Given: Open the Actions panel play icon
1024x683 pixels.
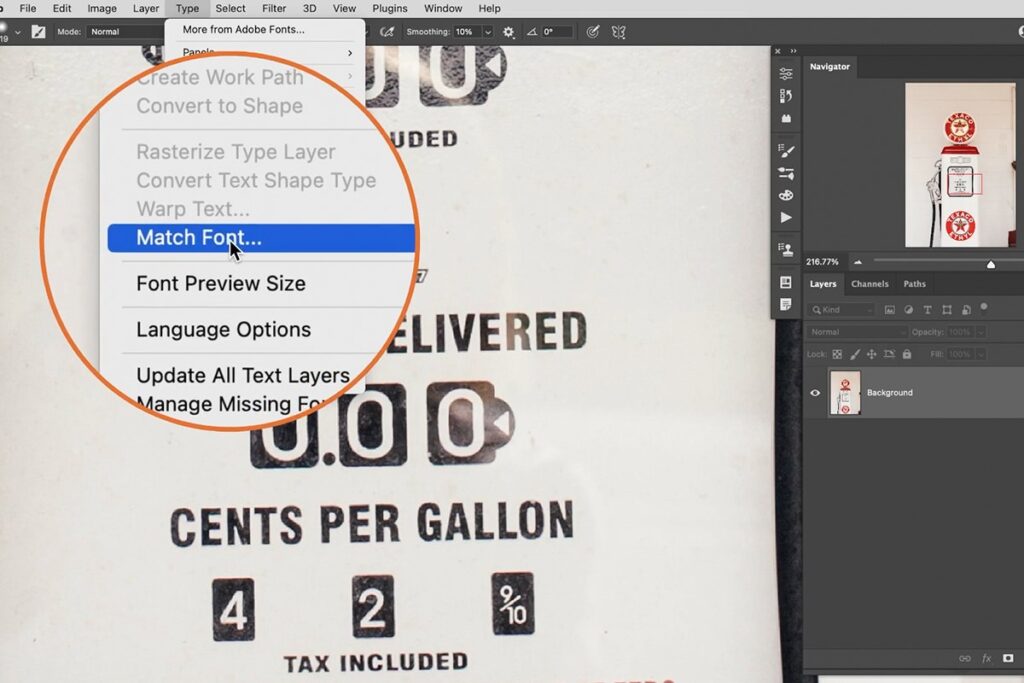Looking at the screenshot, I should coord(786,217).
